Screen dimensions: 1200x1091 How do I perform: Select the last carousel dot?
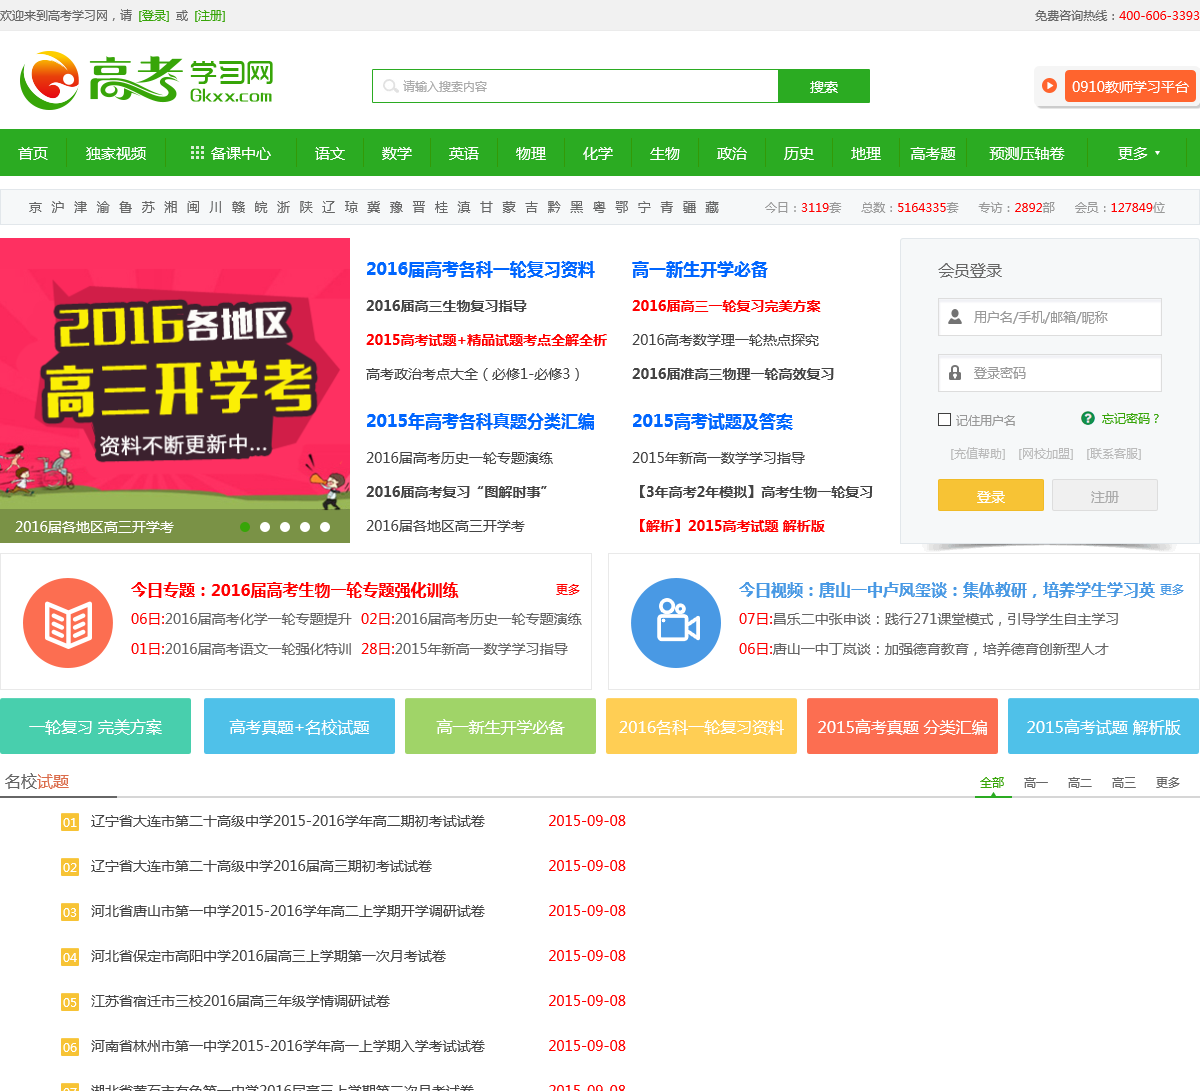[325, 527]
